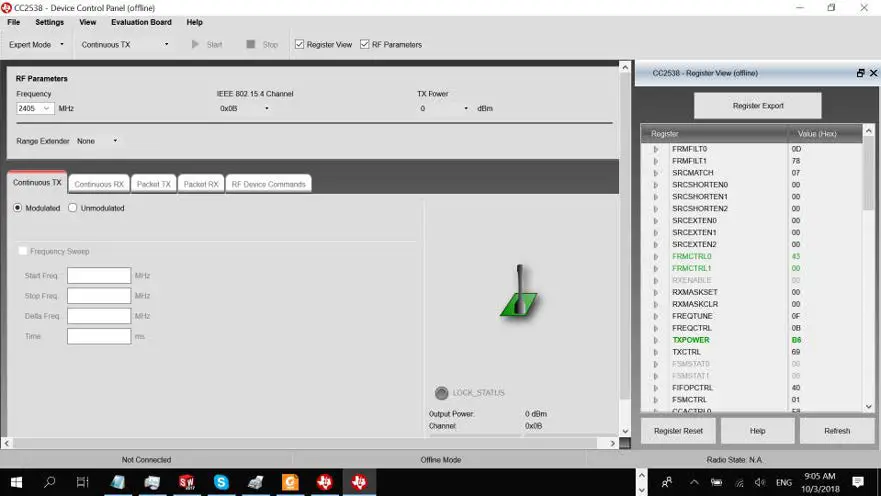This screenshot has width=881, height=496.
Task: Open taskbar search
Action: point(49,482)
